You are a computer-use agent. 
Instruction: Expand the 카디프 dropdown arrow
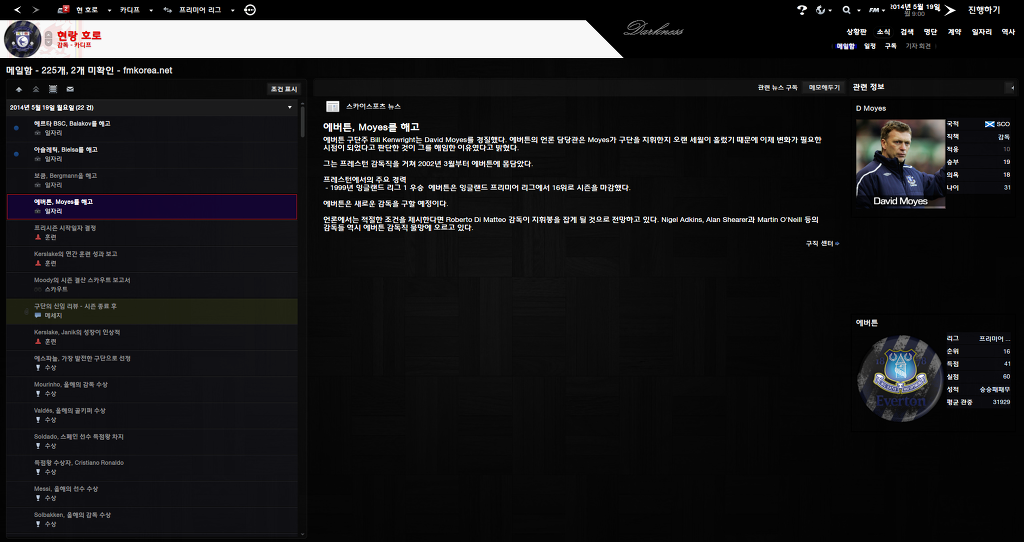tap(151, 10)
